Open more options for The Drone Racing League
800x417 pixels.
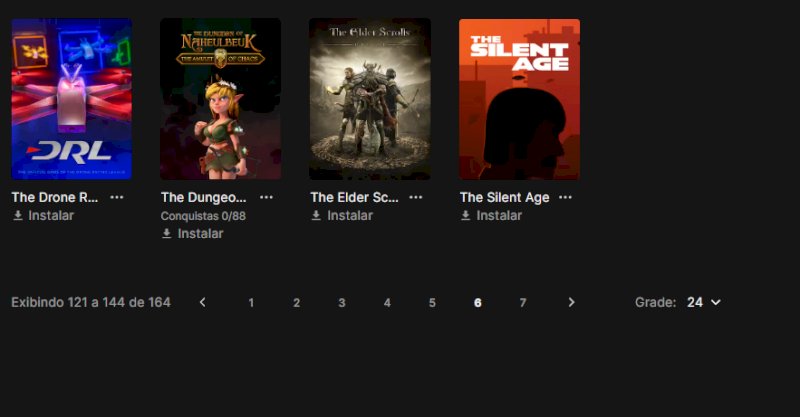tap(117, 198)
